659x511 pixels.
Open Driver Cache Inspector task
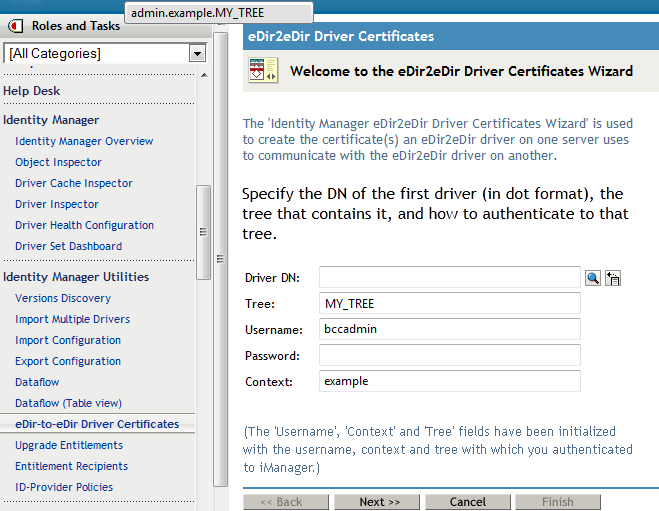click(74, 183)
